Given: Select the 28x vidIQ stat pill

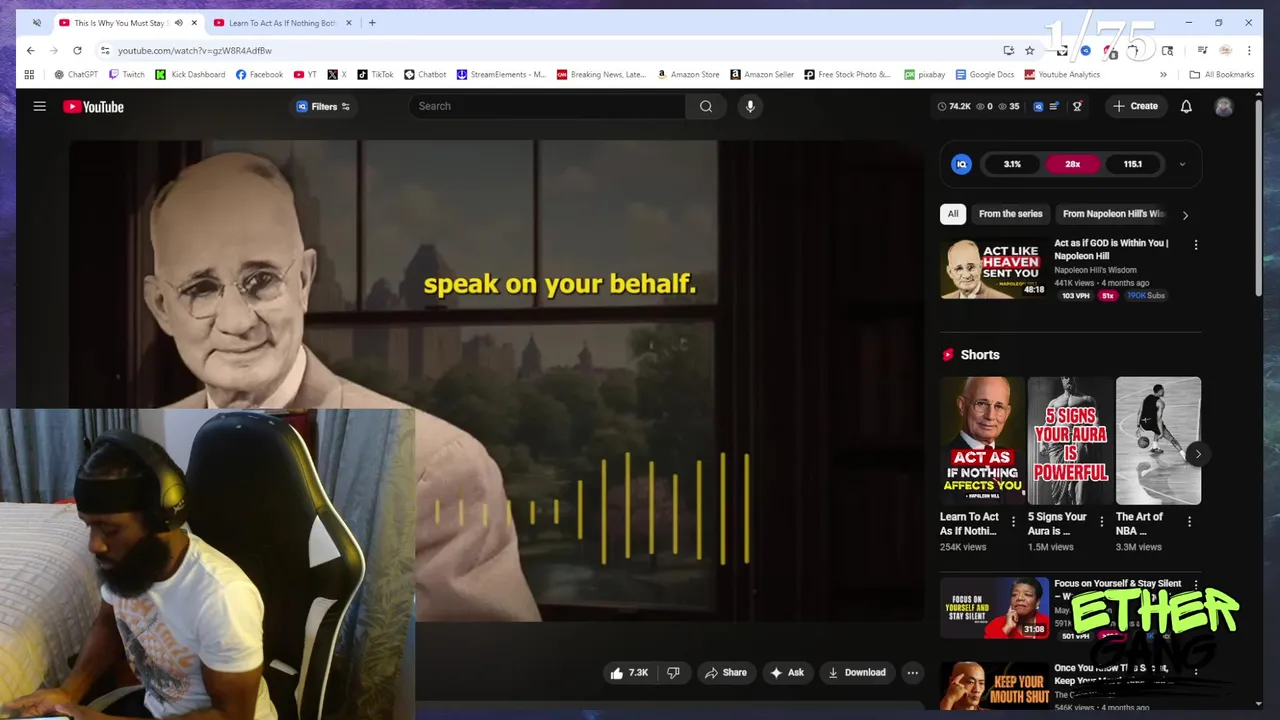Looking at the screenshot, I should [x=1072, y=164].
